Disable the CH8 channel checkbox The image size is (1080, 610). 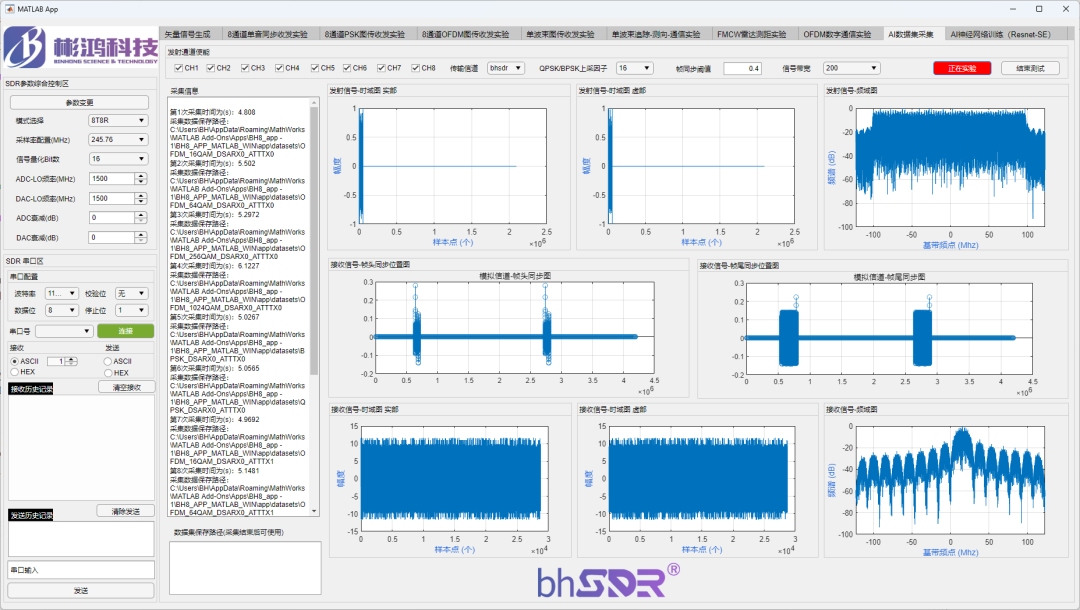[x=416, y=68]
